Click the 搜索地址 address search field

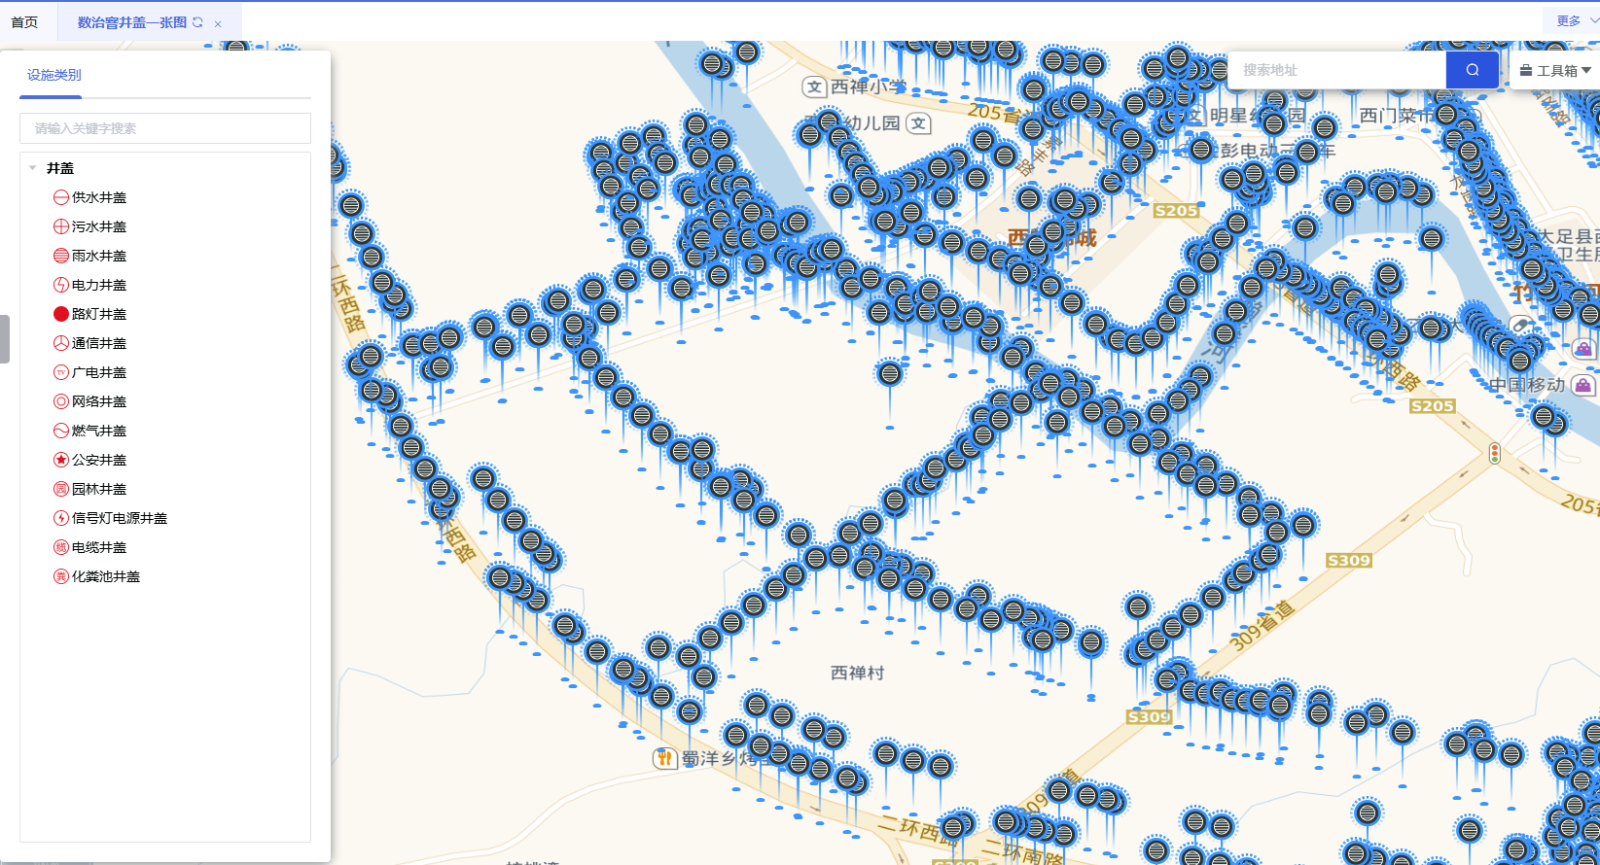pyautogui.click(x=1338, y=70)
